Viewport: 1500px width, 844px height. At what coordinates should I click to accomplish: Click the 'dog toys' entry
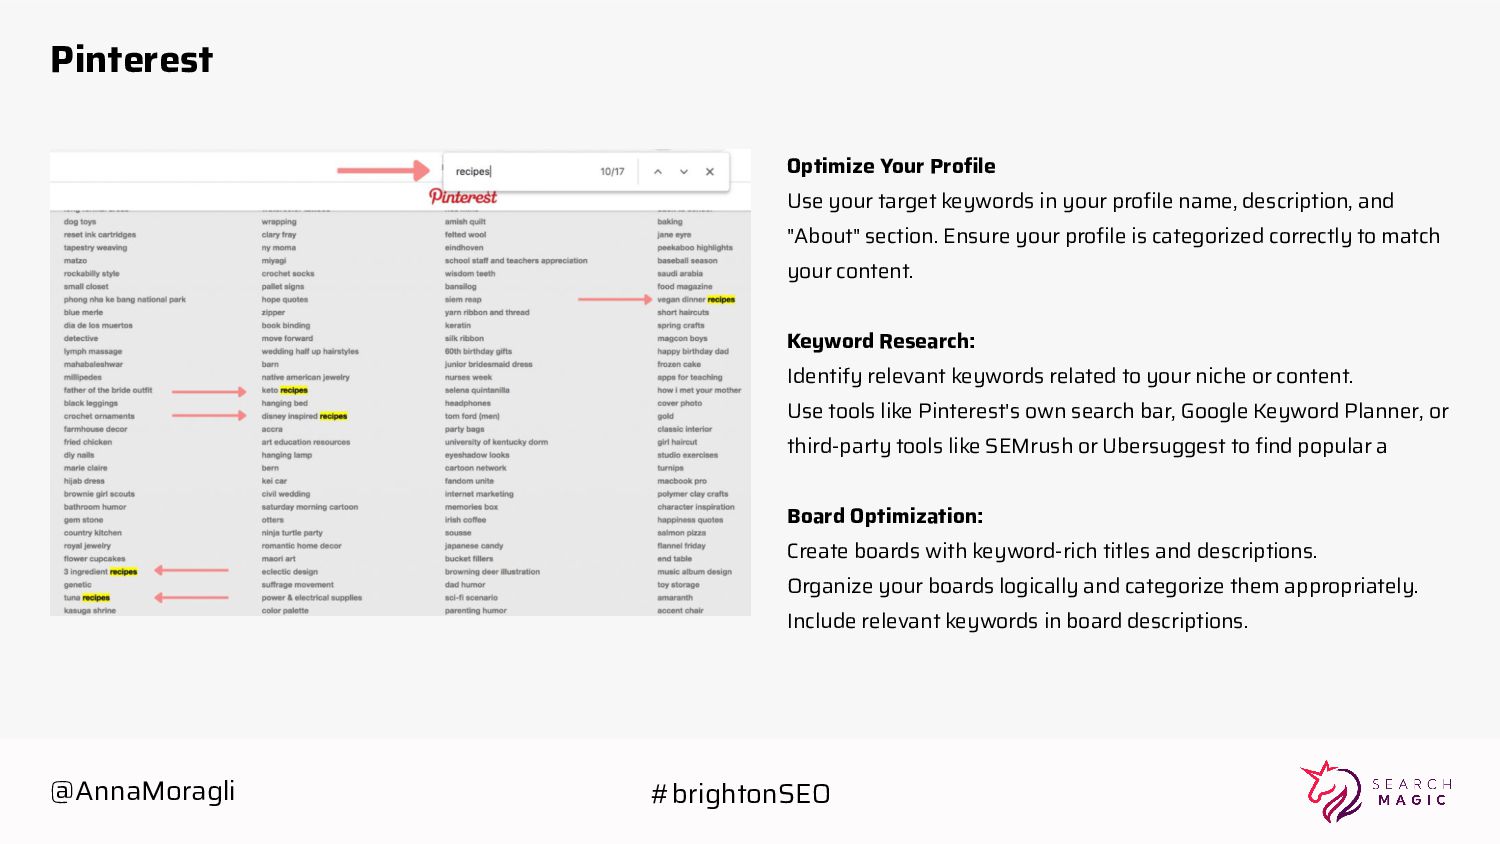tap(80, 222)
